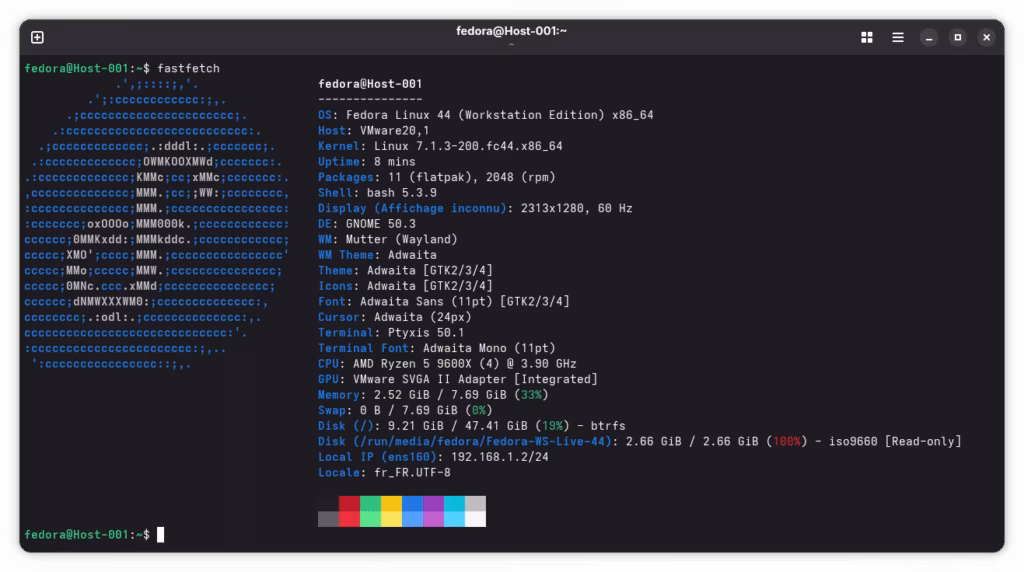Screen dimensions: 1024x572
Task: Click the light cyan color block
Action: point(455,519)
